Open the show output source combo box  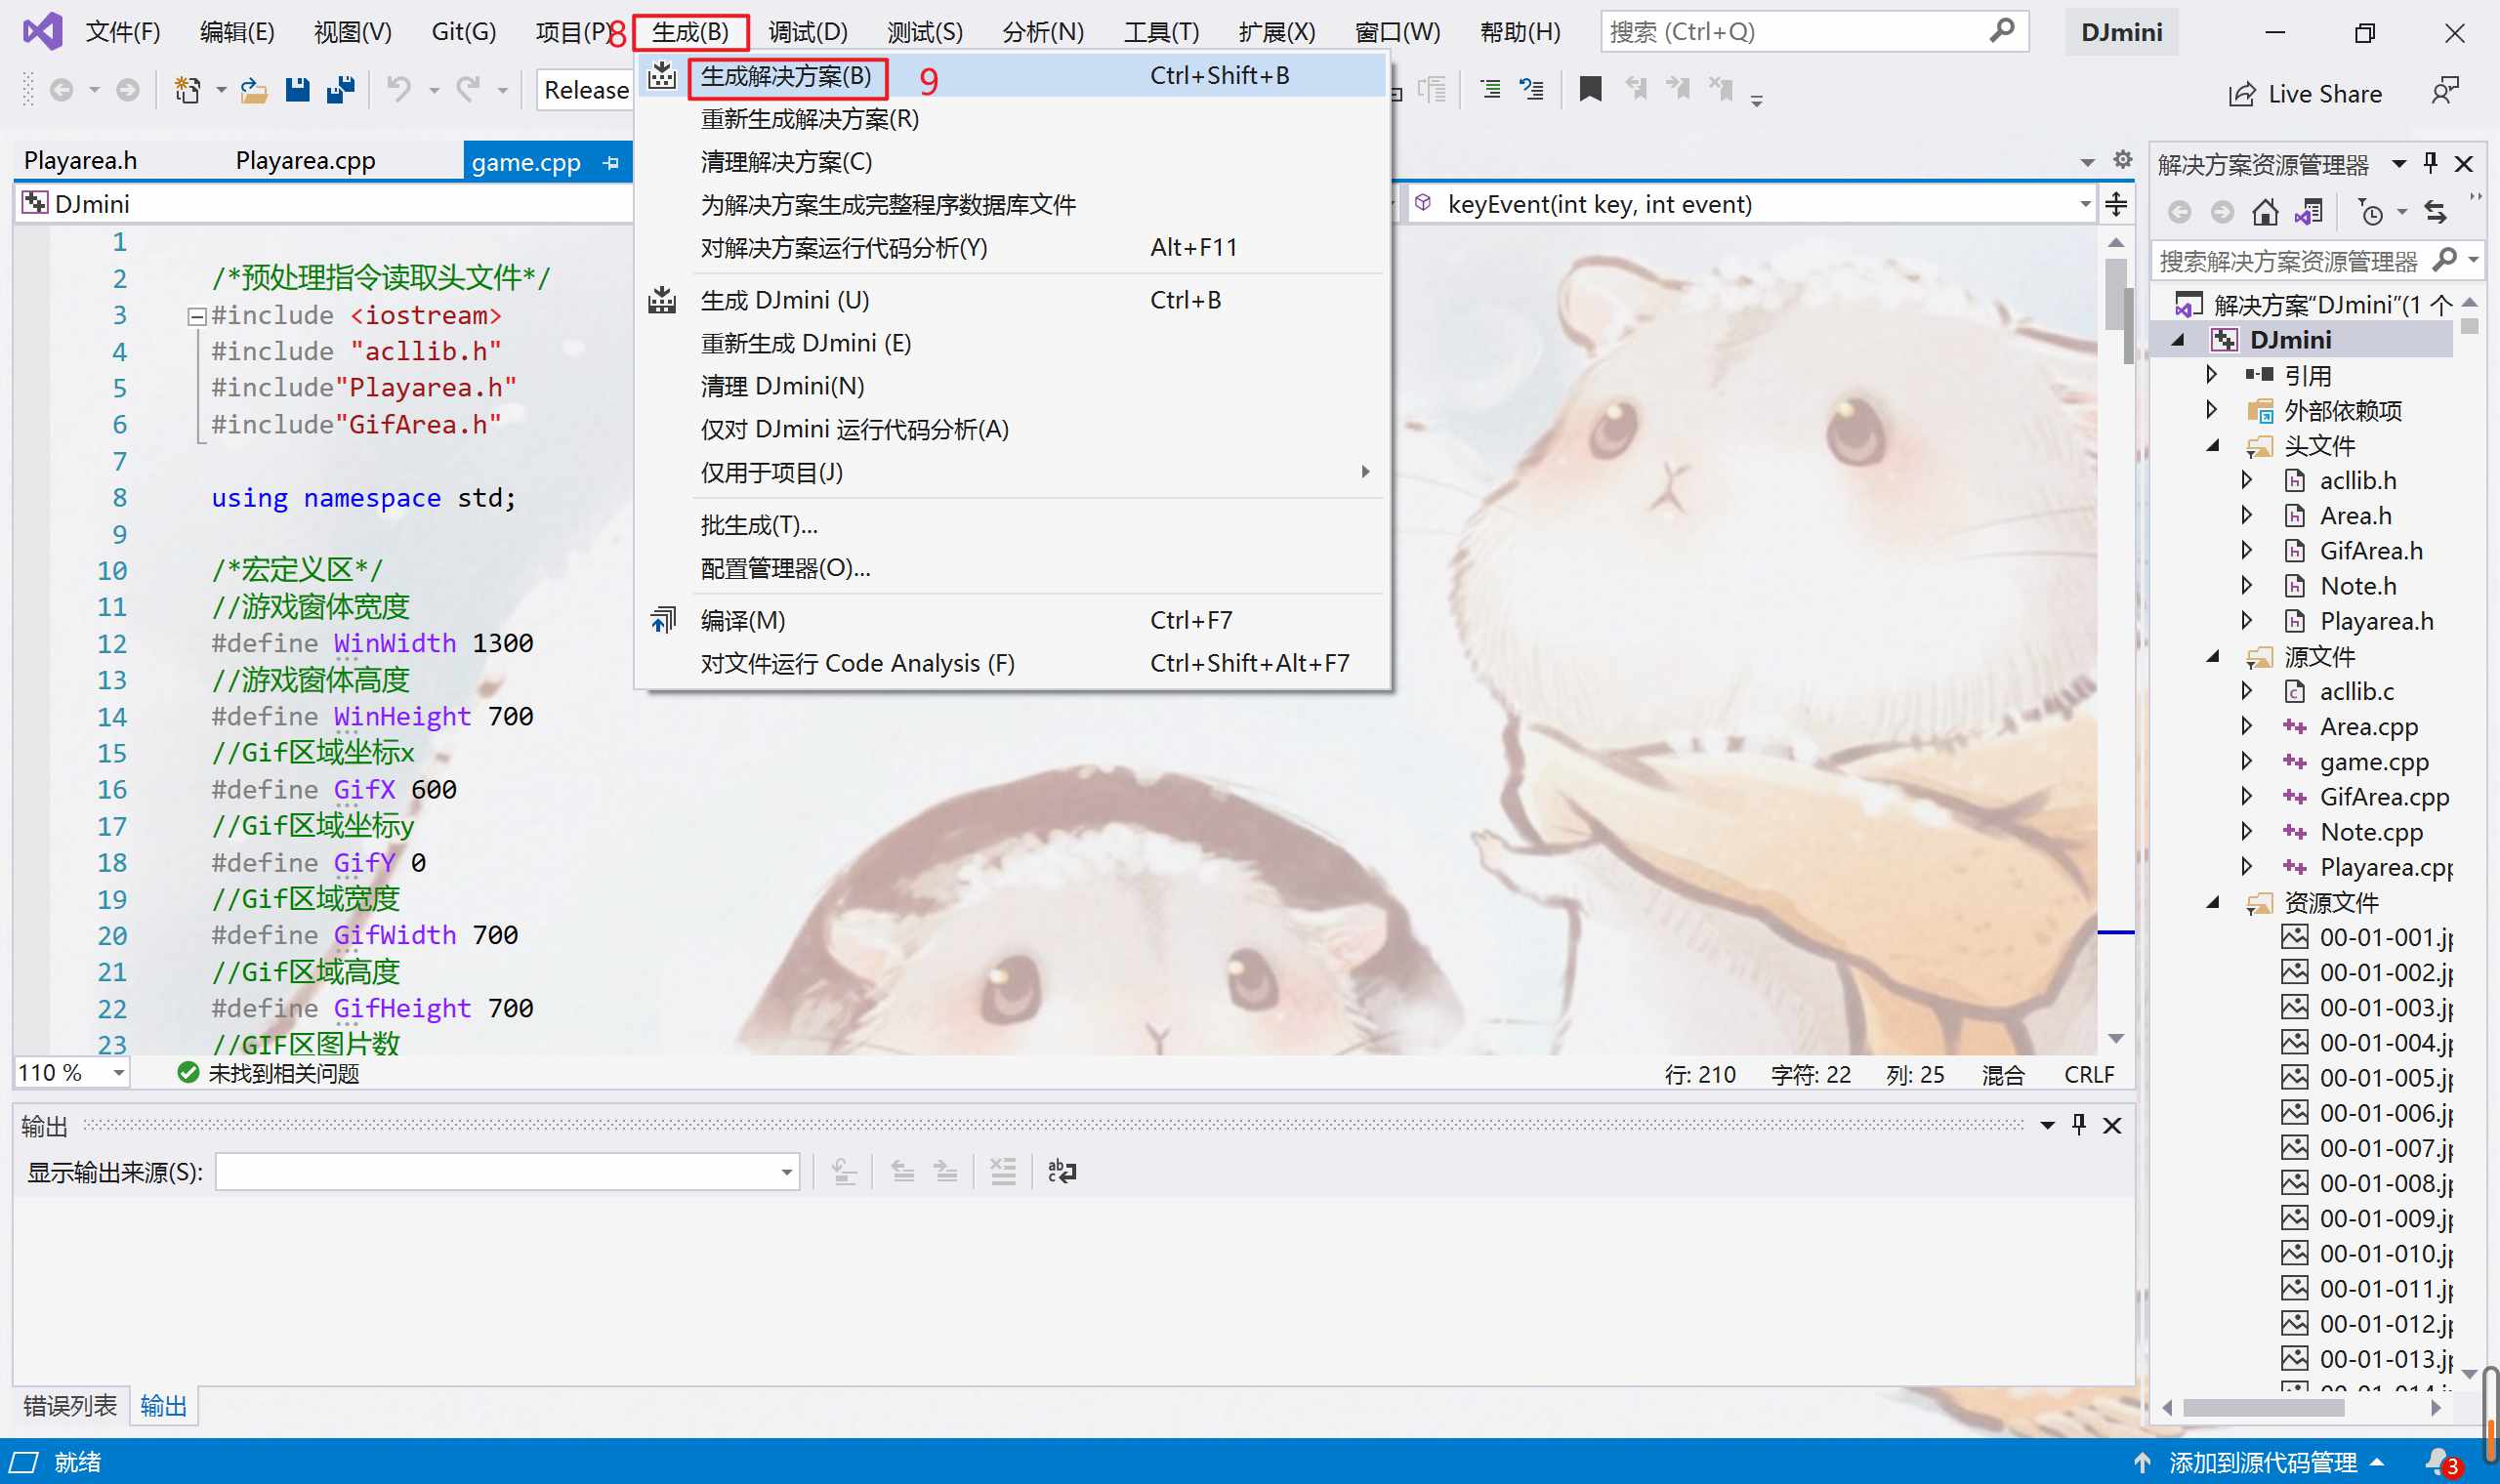coord(507,1171)
